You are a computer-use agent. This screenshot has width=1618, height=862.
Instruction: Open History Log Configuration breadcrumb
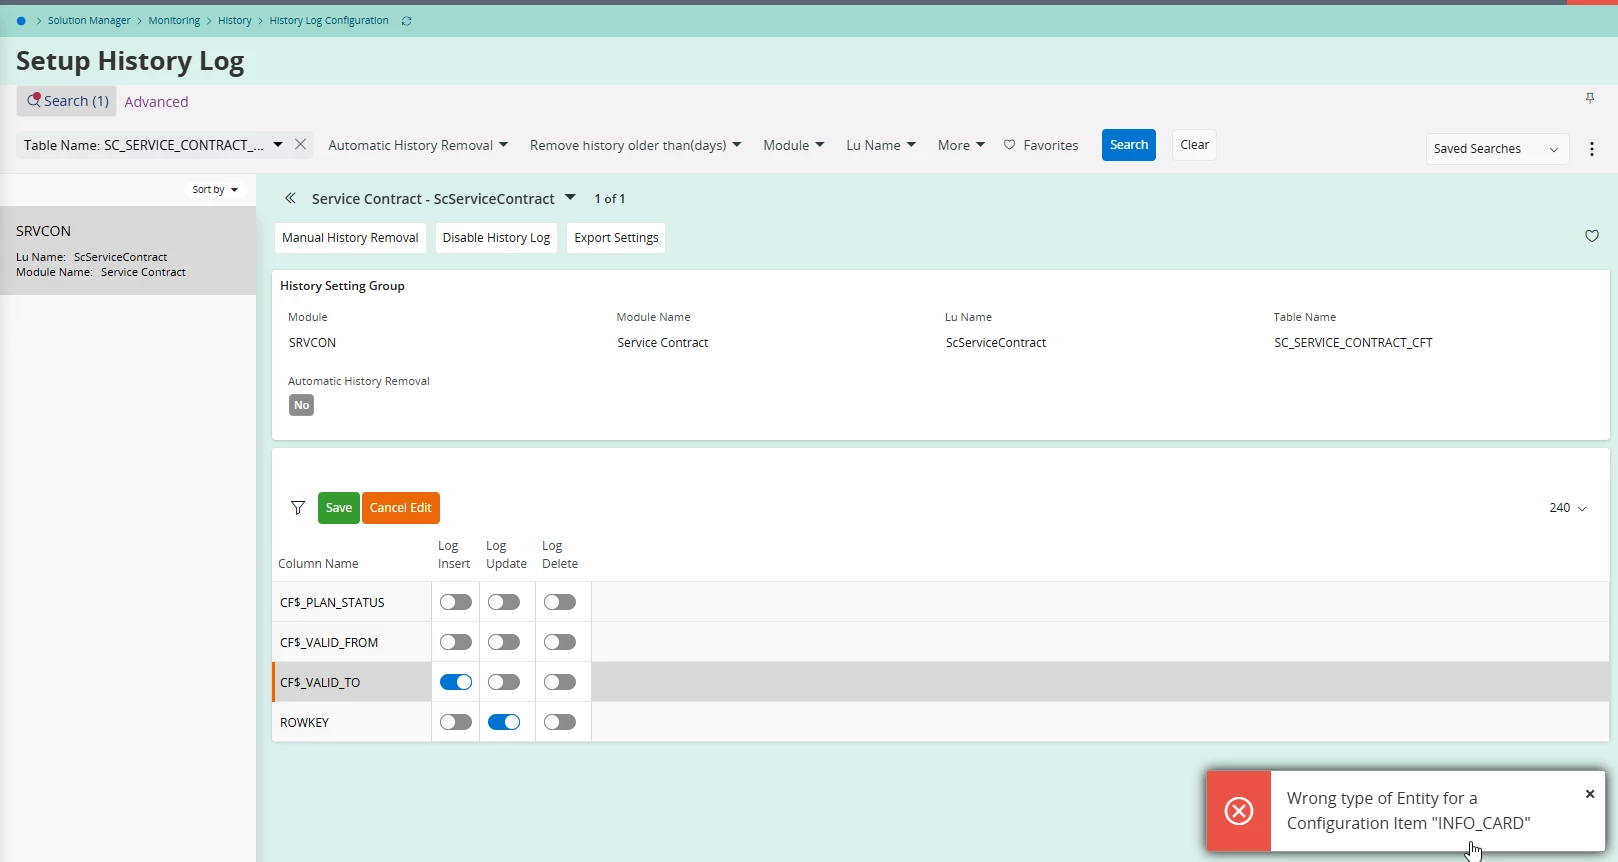[x=329, y=21]
